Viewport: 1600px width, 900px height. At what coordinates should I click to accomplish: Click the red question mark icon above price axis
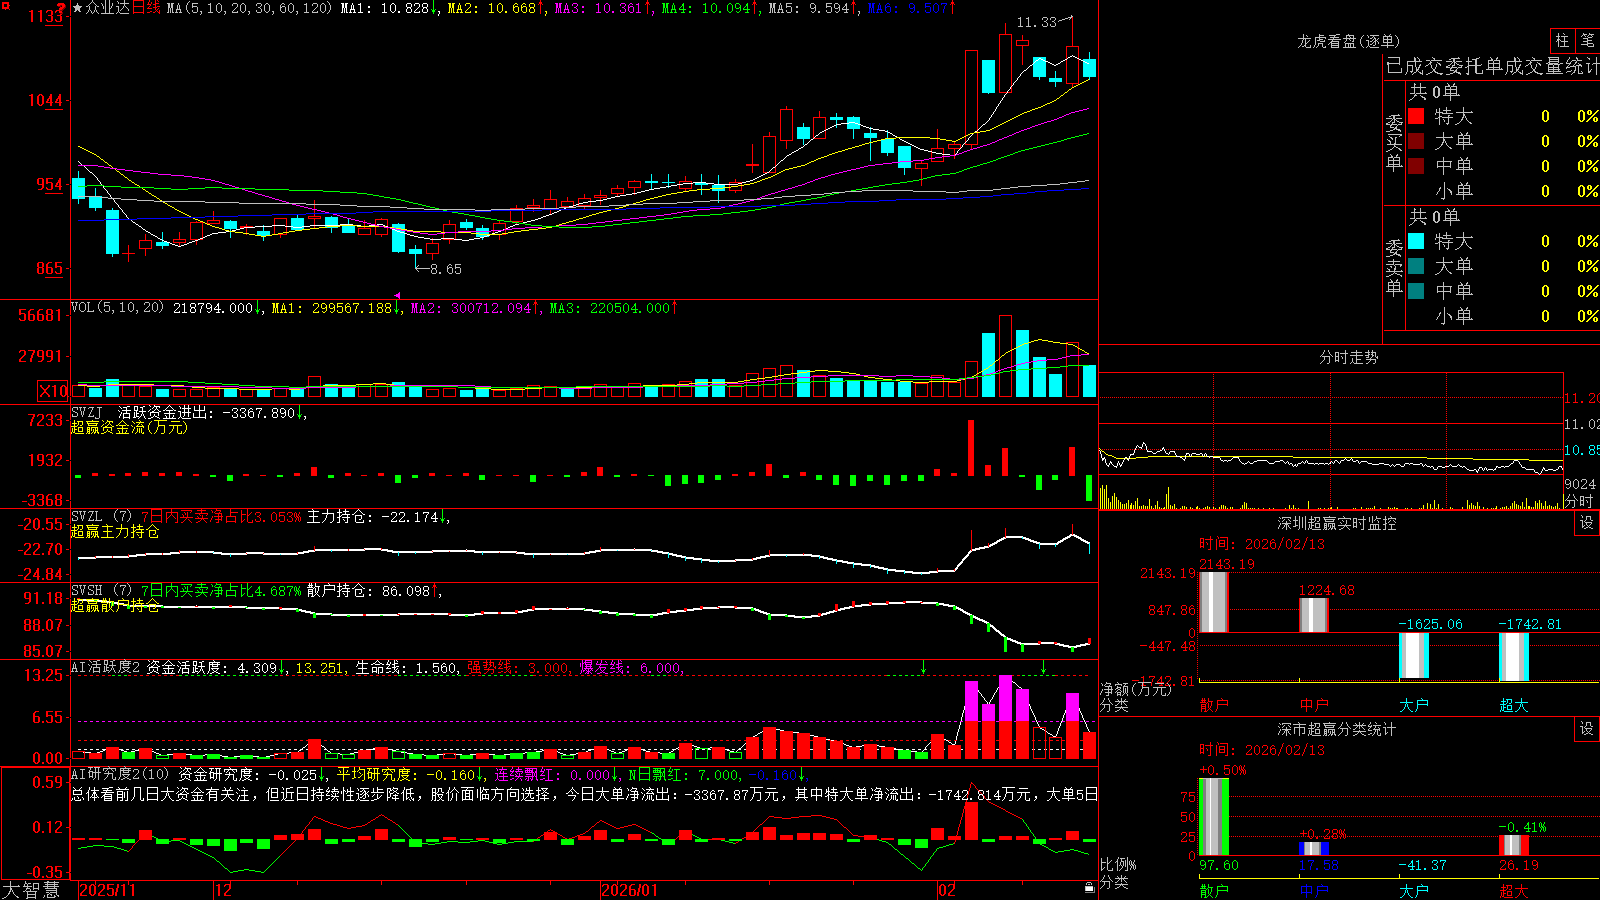[x=62, y=8]
